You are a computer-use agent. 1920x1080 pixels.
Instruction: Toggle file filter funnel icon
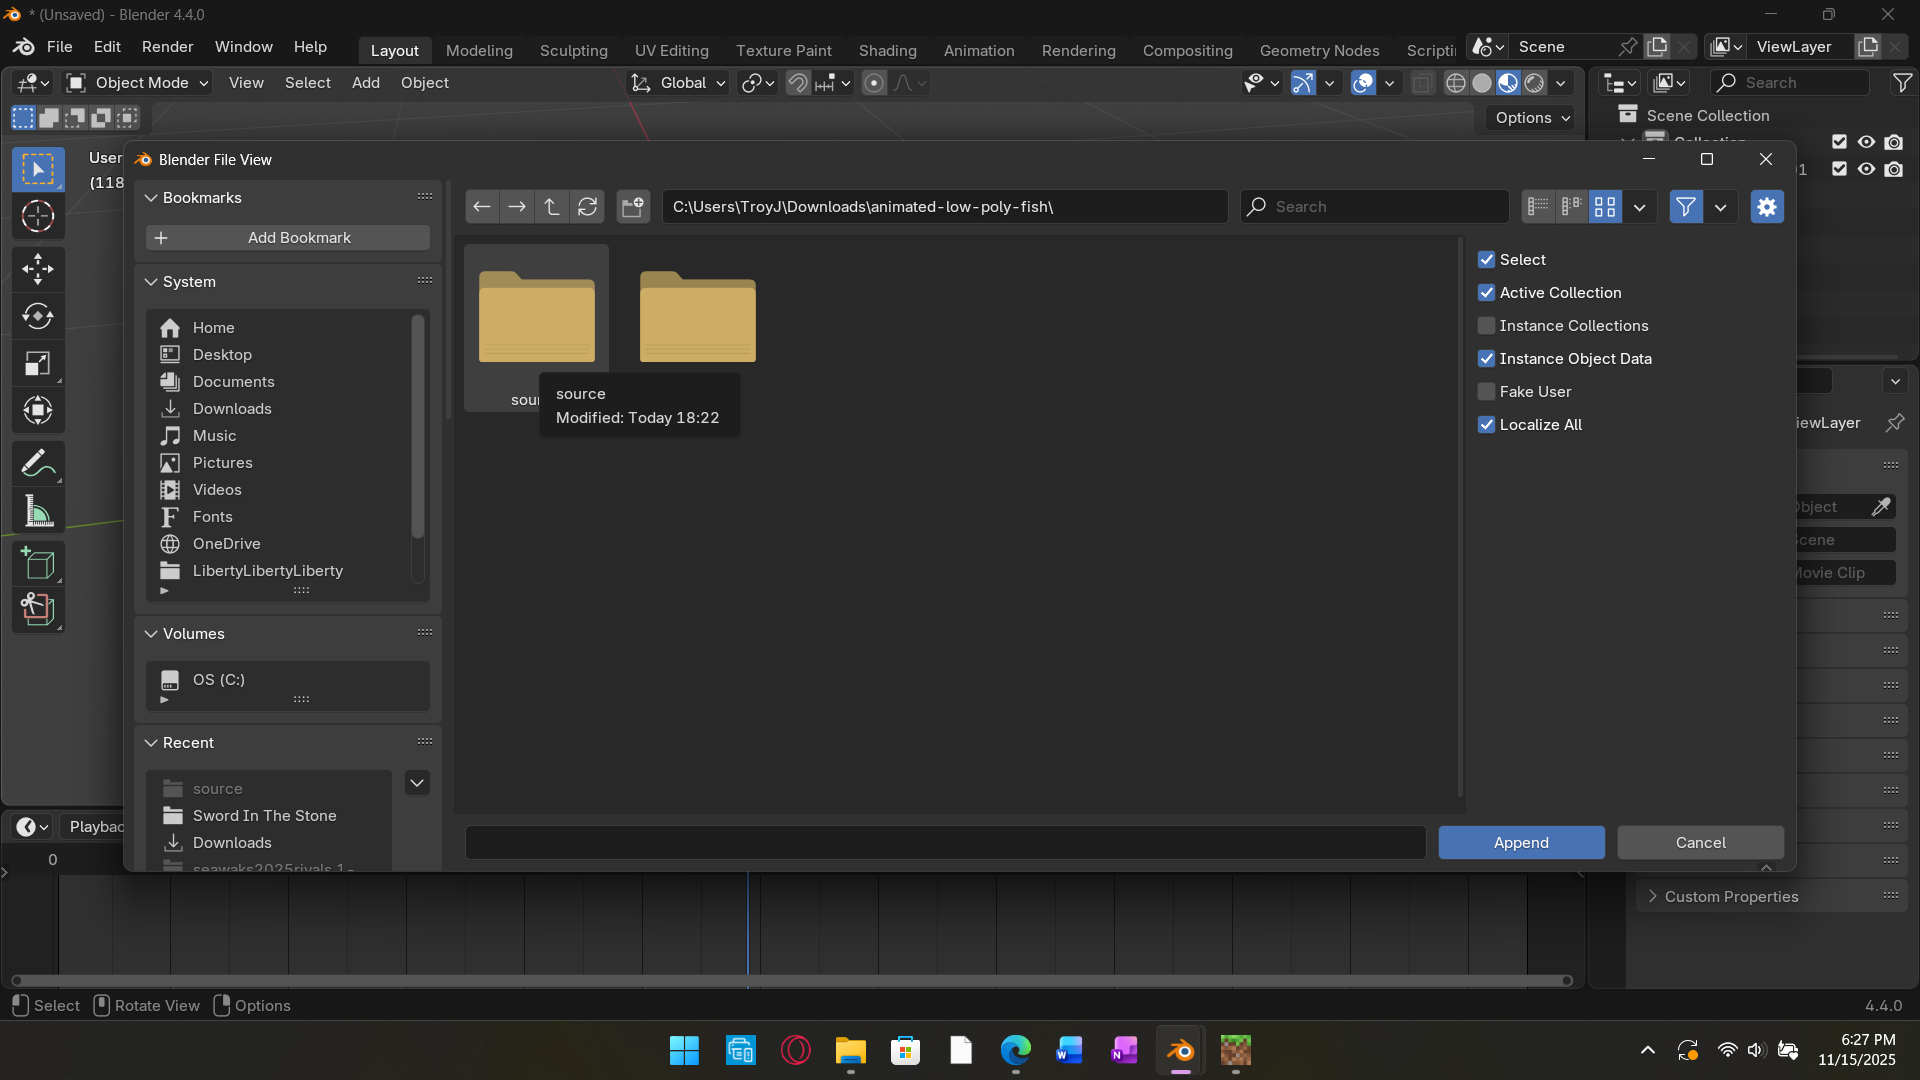click(x=1686, y=207)
